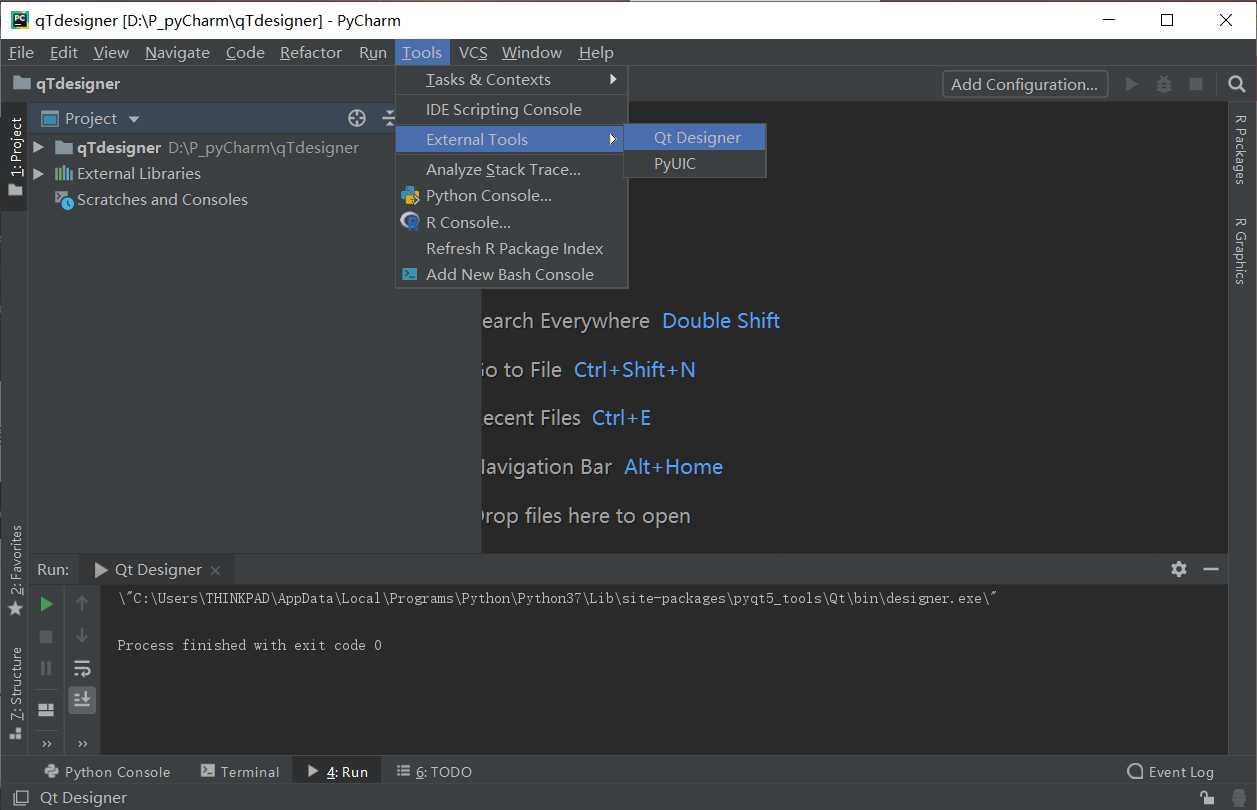Expand the External Libraries tree node
Screen dimensions: 1257x810
click(x=39, y=173)
